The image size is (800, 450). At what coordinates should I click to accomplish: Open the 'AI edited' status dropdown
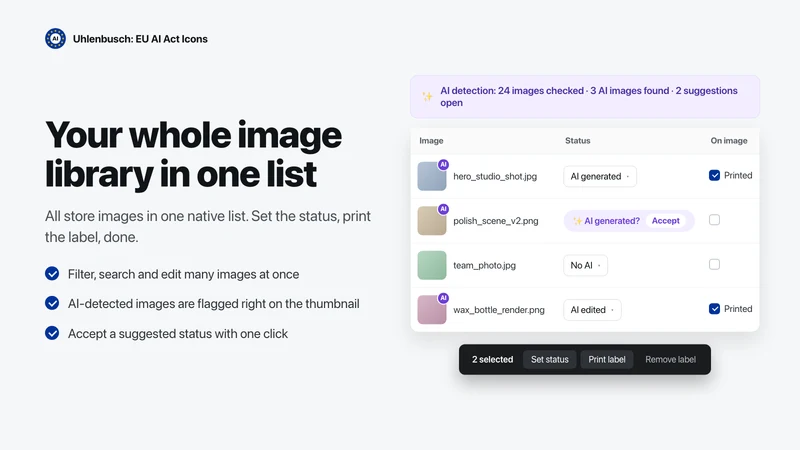point(592,310)
